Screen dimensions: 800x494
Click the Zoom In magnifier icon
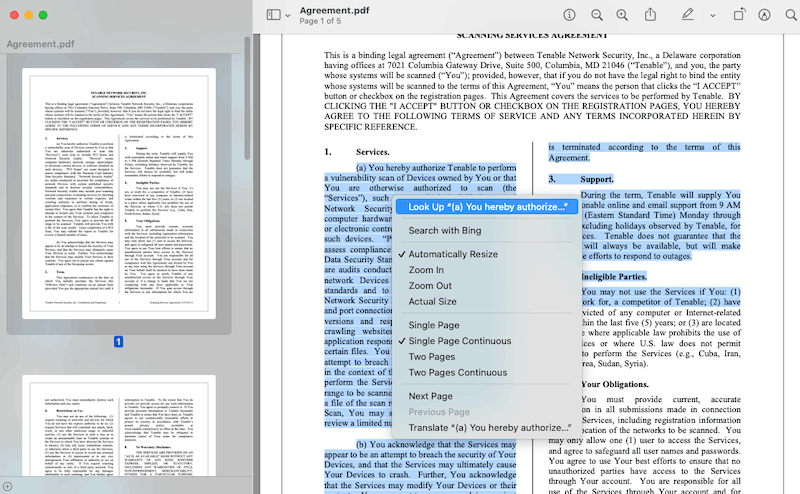(622, 15)
